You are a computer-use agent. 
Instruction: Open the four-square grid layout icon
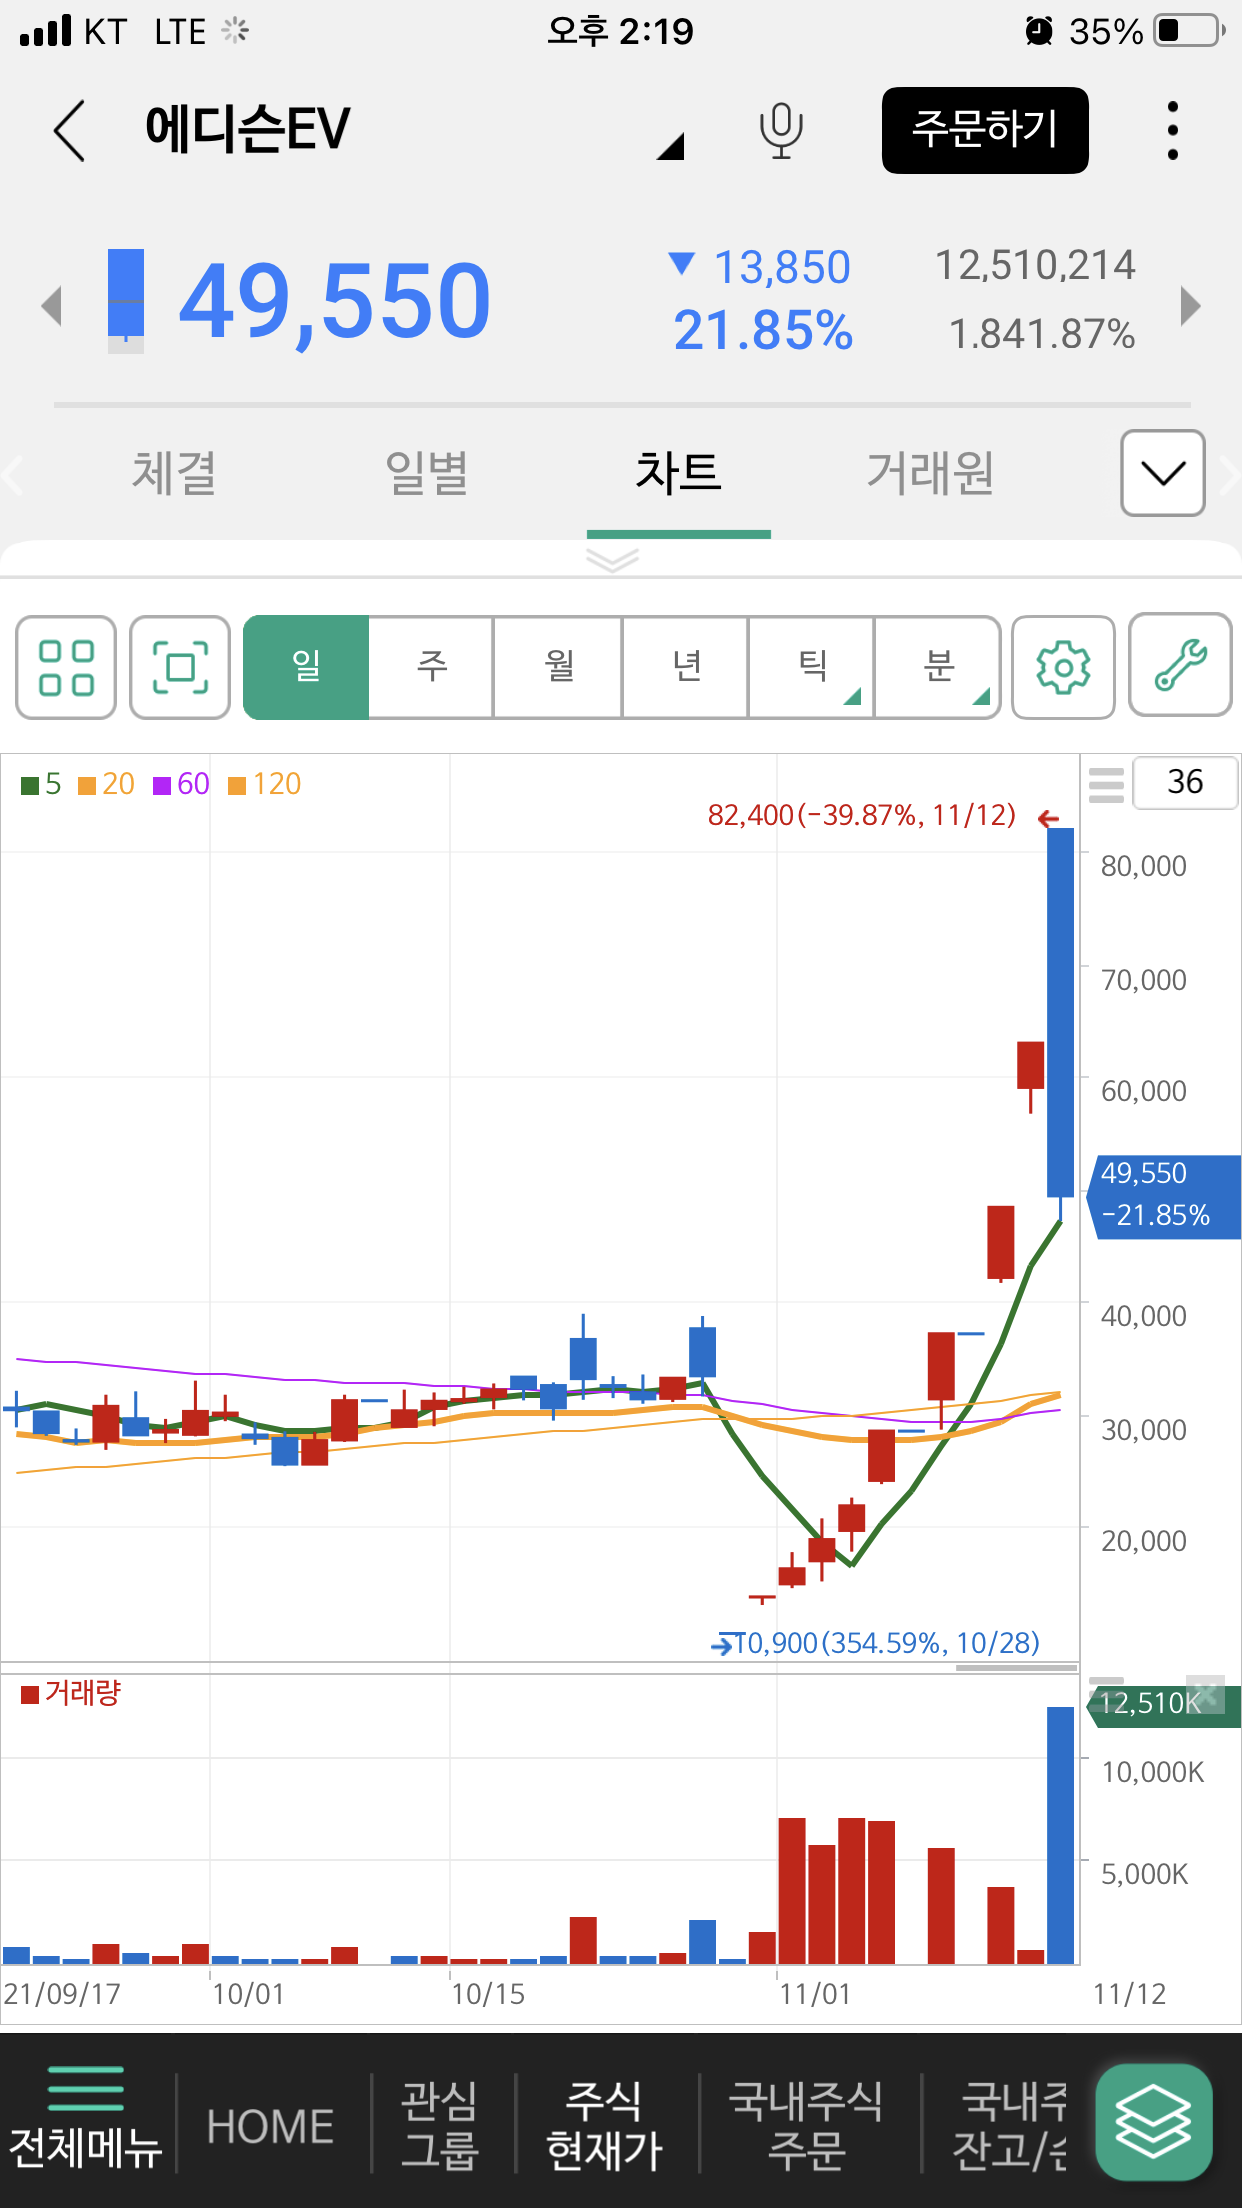[66, 667]
